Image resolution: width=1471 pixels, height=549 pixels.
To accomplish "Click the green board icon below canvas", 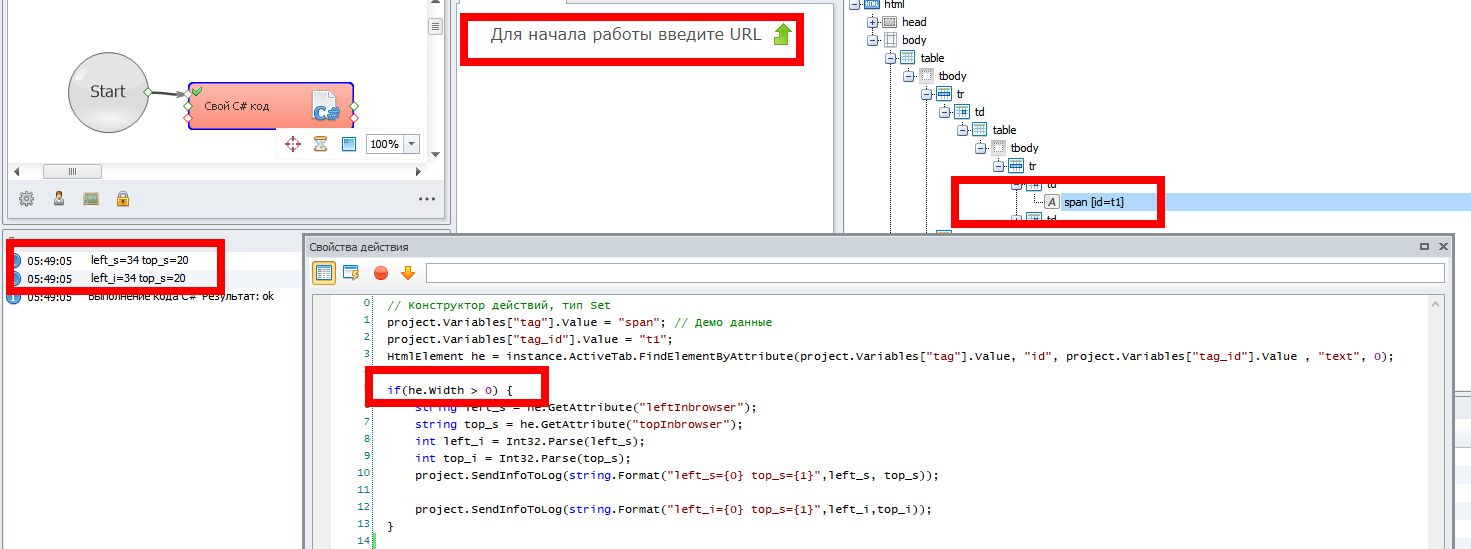I will coord(91,198).
